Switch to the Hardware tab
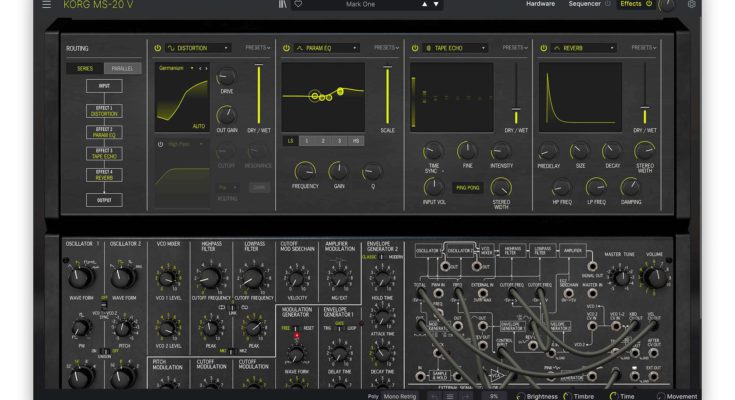 click(x=541, y=4)
